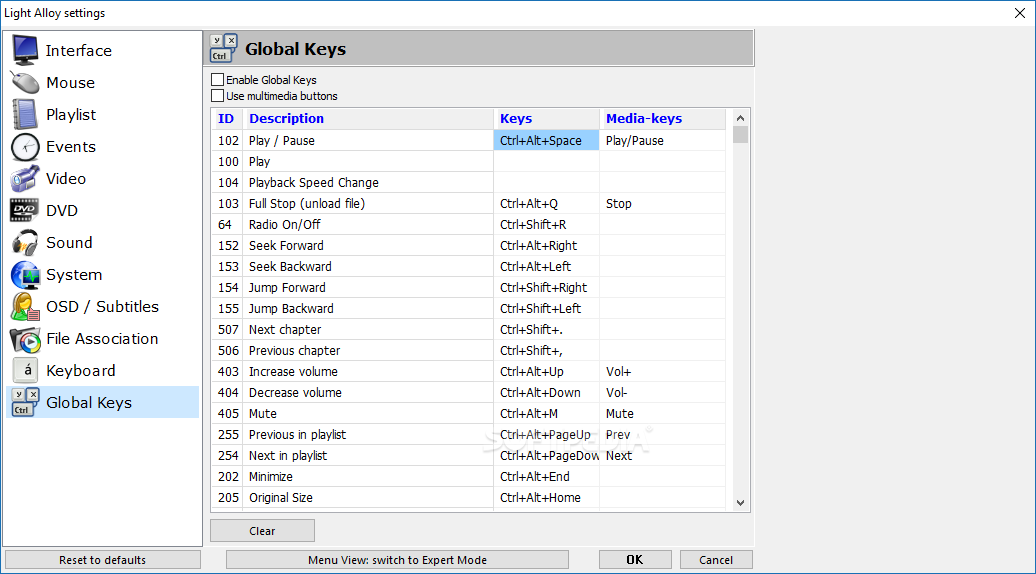The image size is (1036, 574).
Task: Click the File Association icon
Action: pos(25,339)
